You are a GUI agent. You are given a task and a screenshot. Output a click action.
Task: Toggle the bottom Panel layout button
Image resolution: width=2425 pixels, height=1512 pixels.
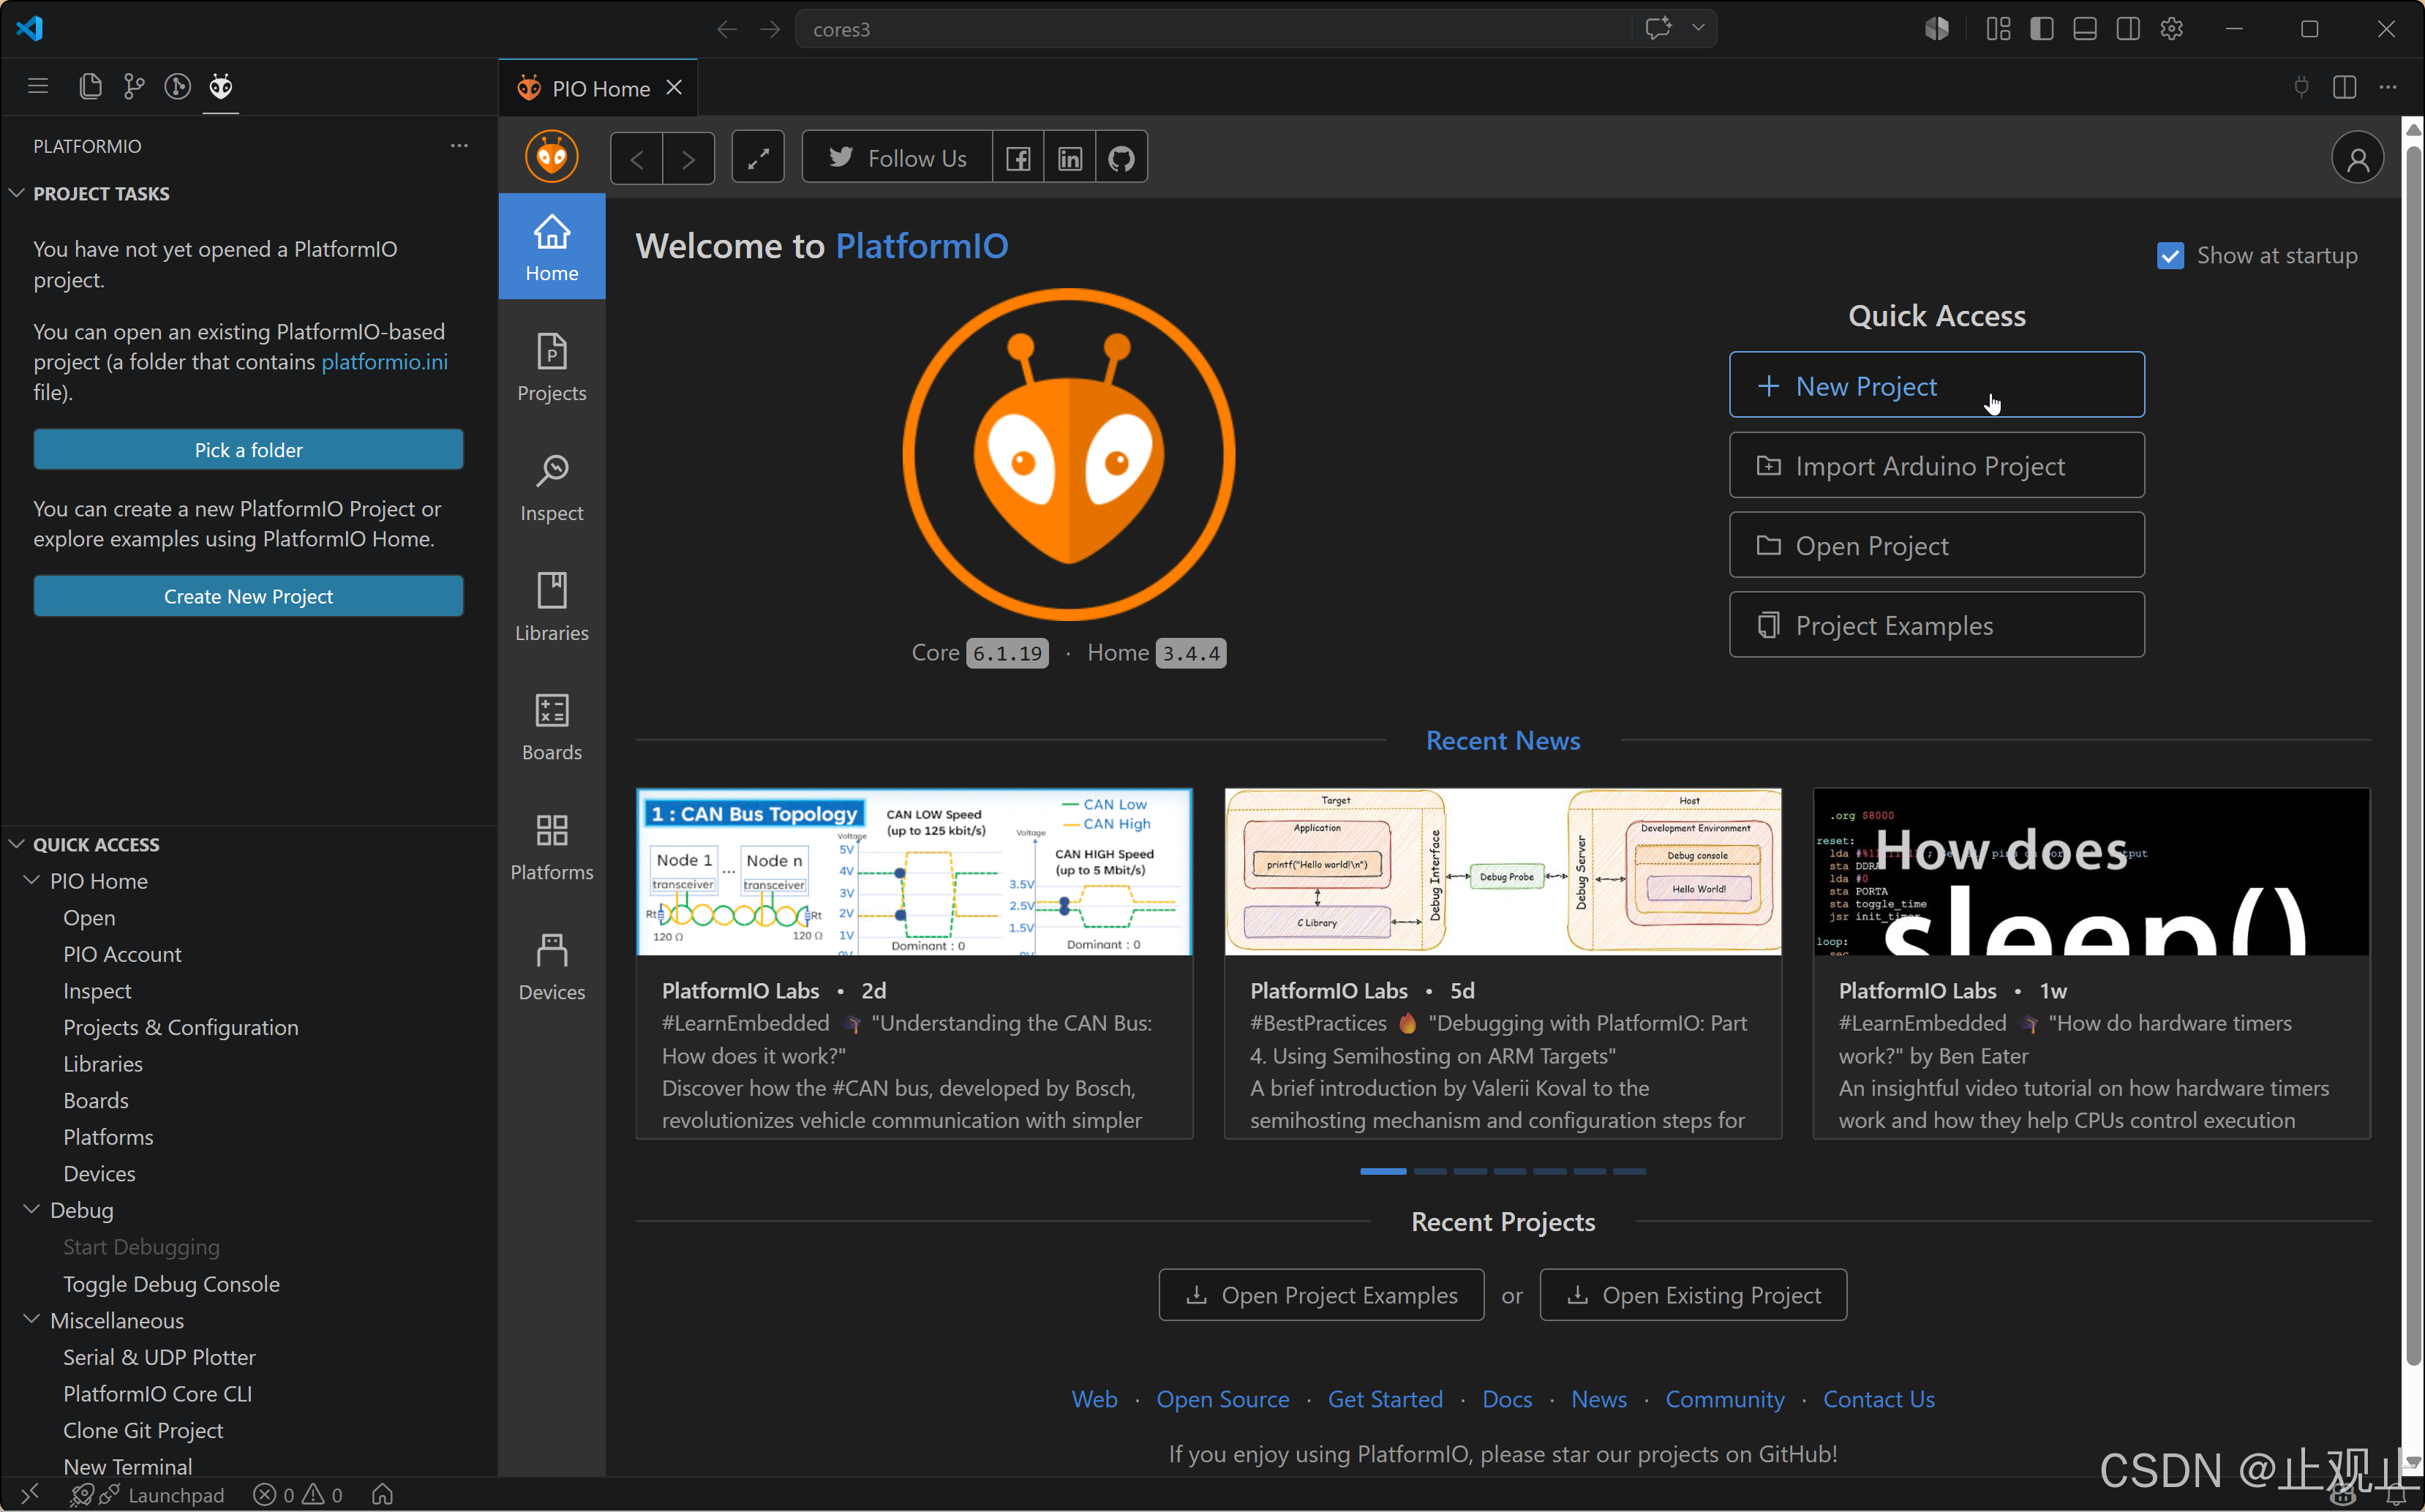tap(2085, 29)
